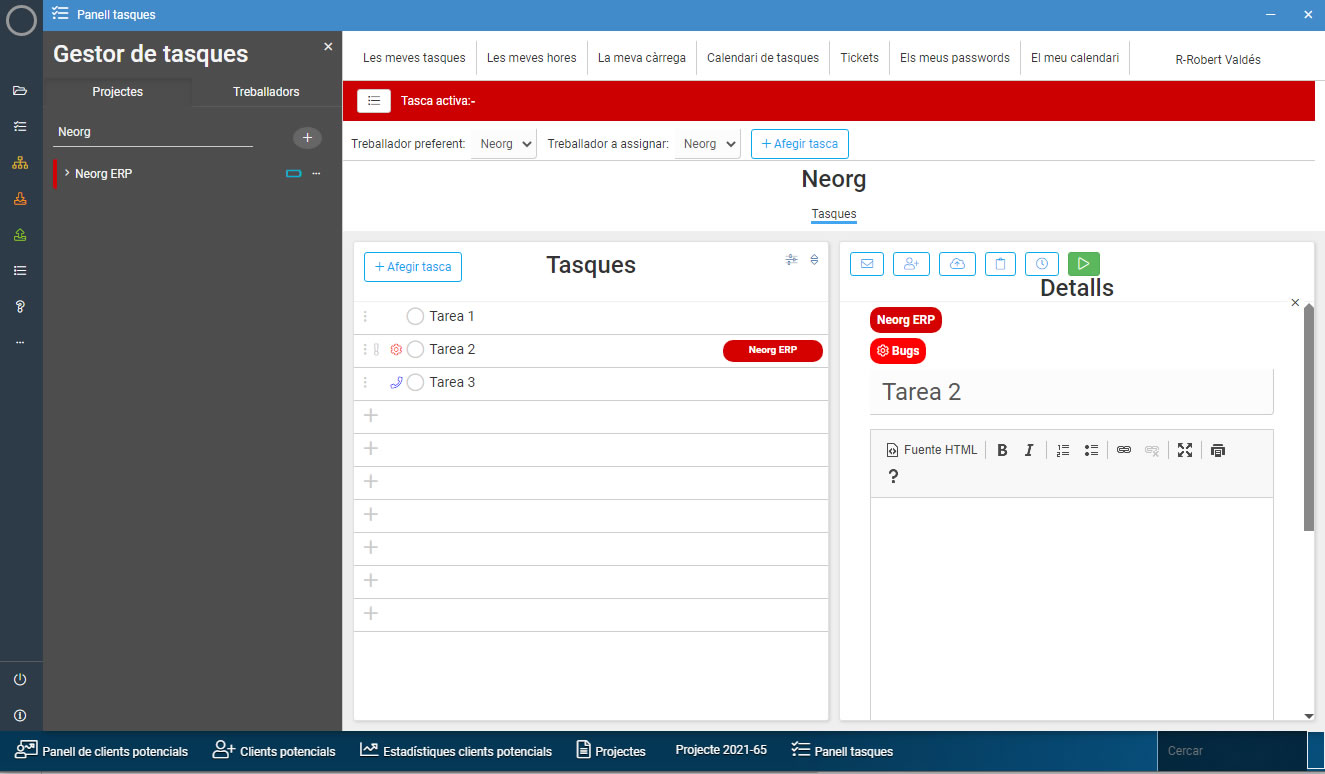Image resolution: width=1325 pixels, height=774 pixels.
Task: Check the completion circle for Tarea 3
Action: point(415,383)
